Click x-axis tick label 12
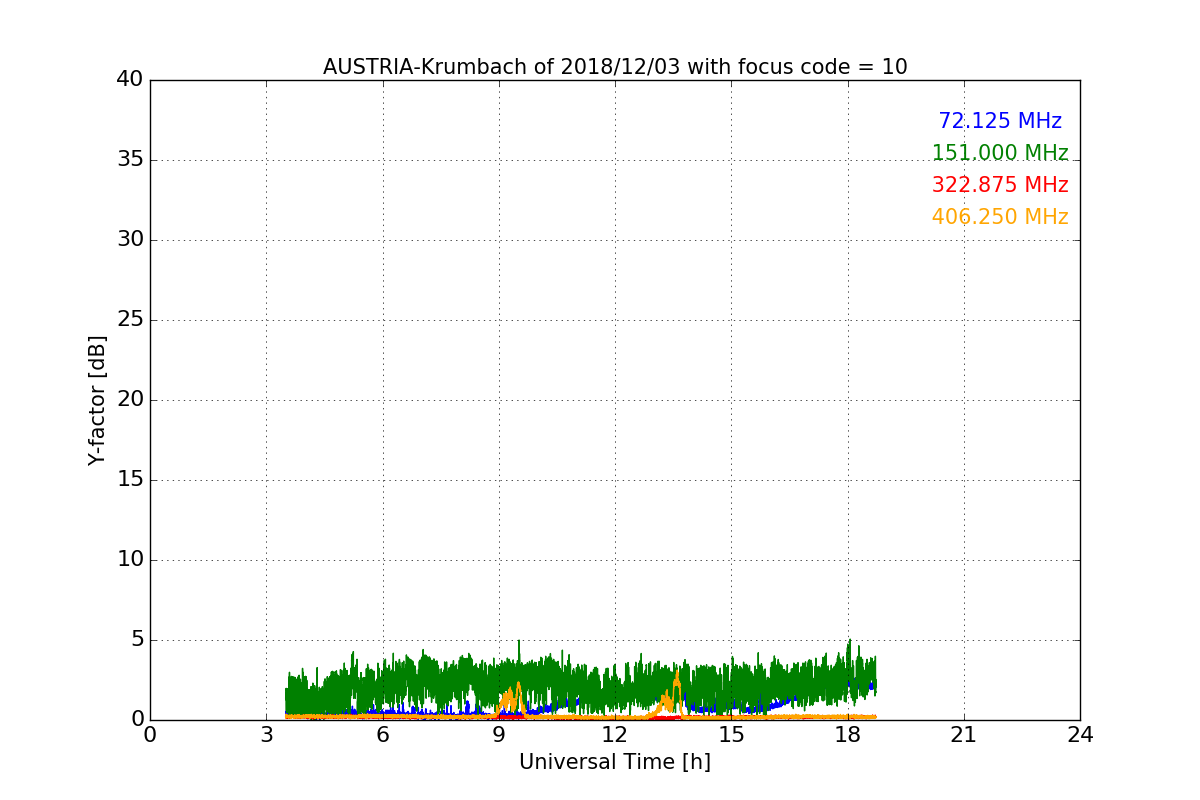Viewport: 1200px width, 800px height. click(x=615, y=734)
